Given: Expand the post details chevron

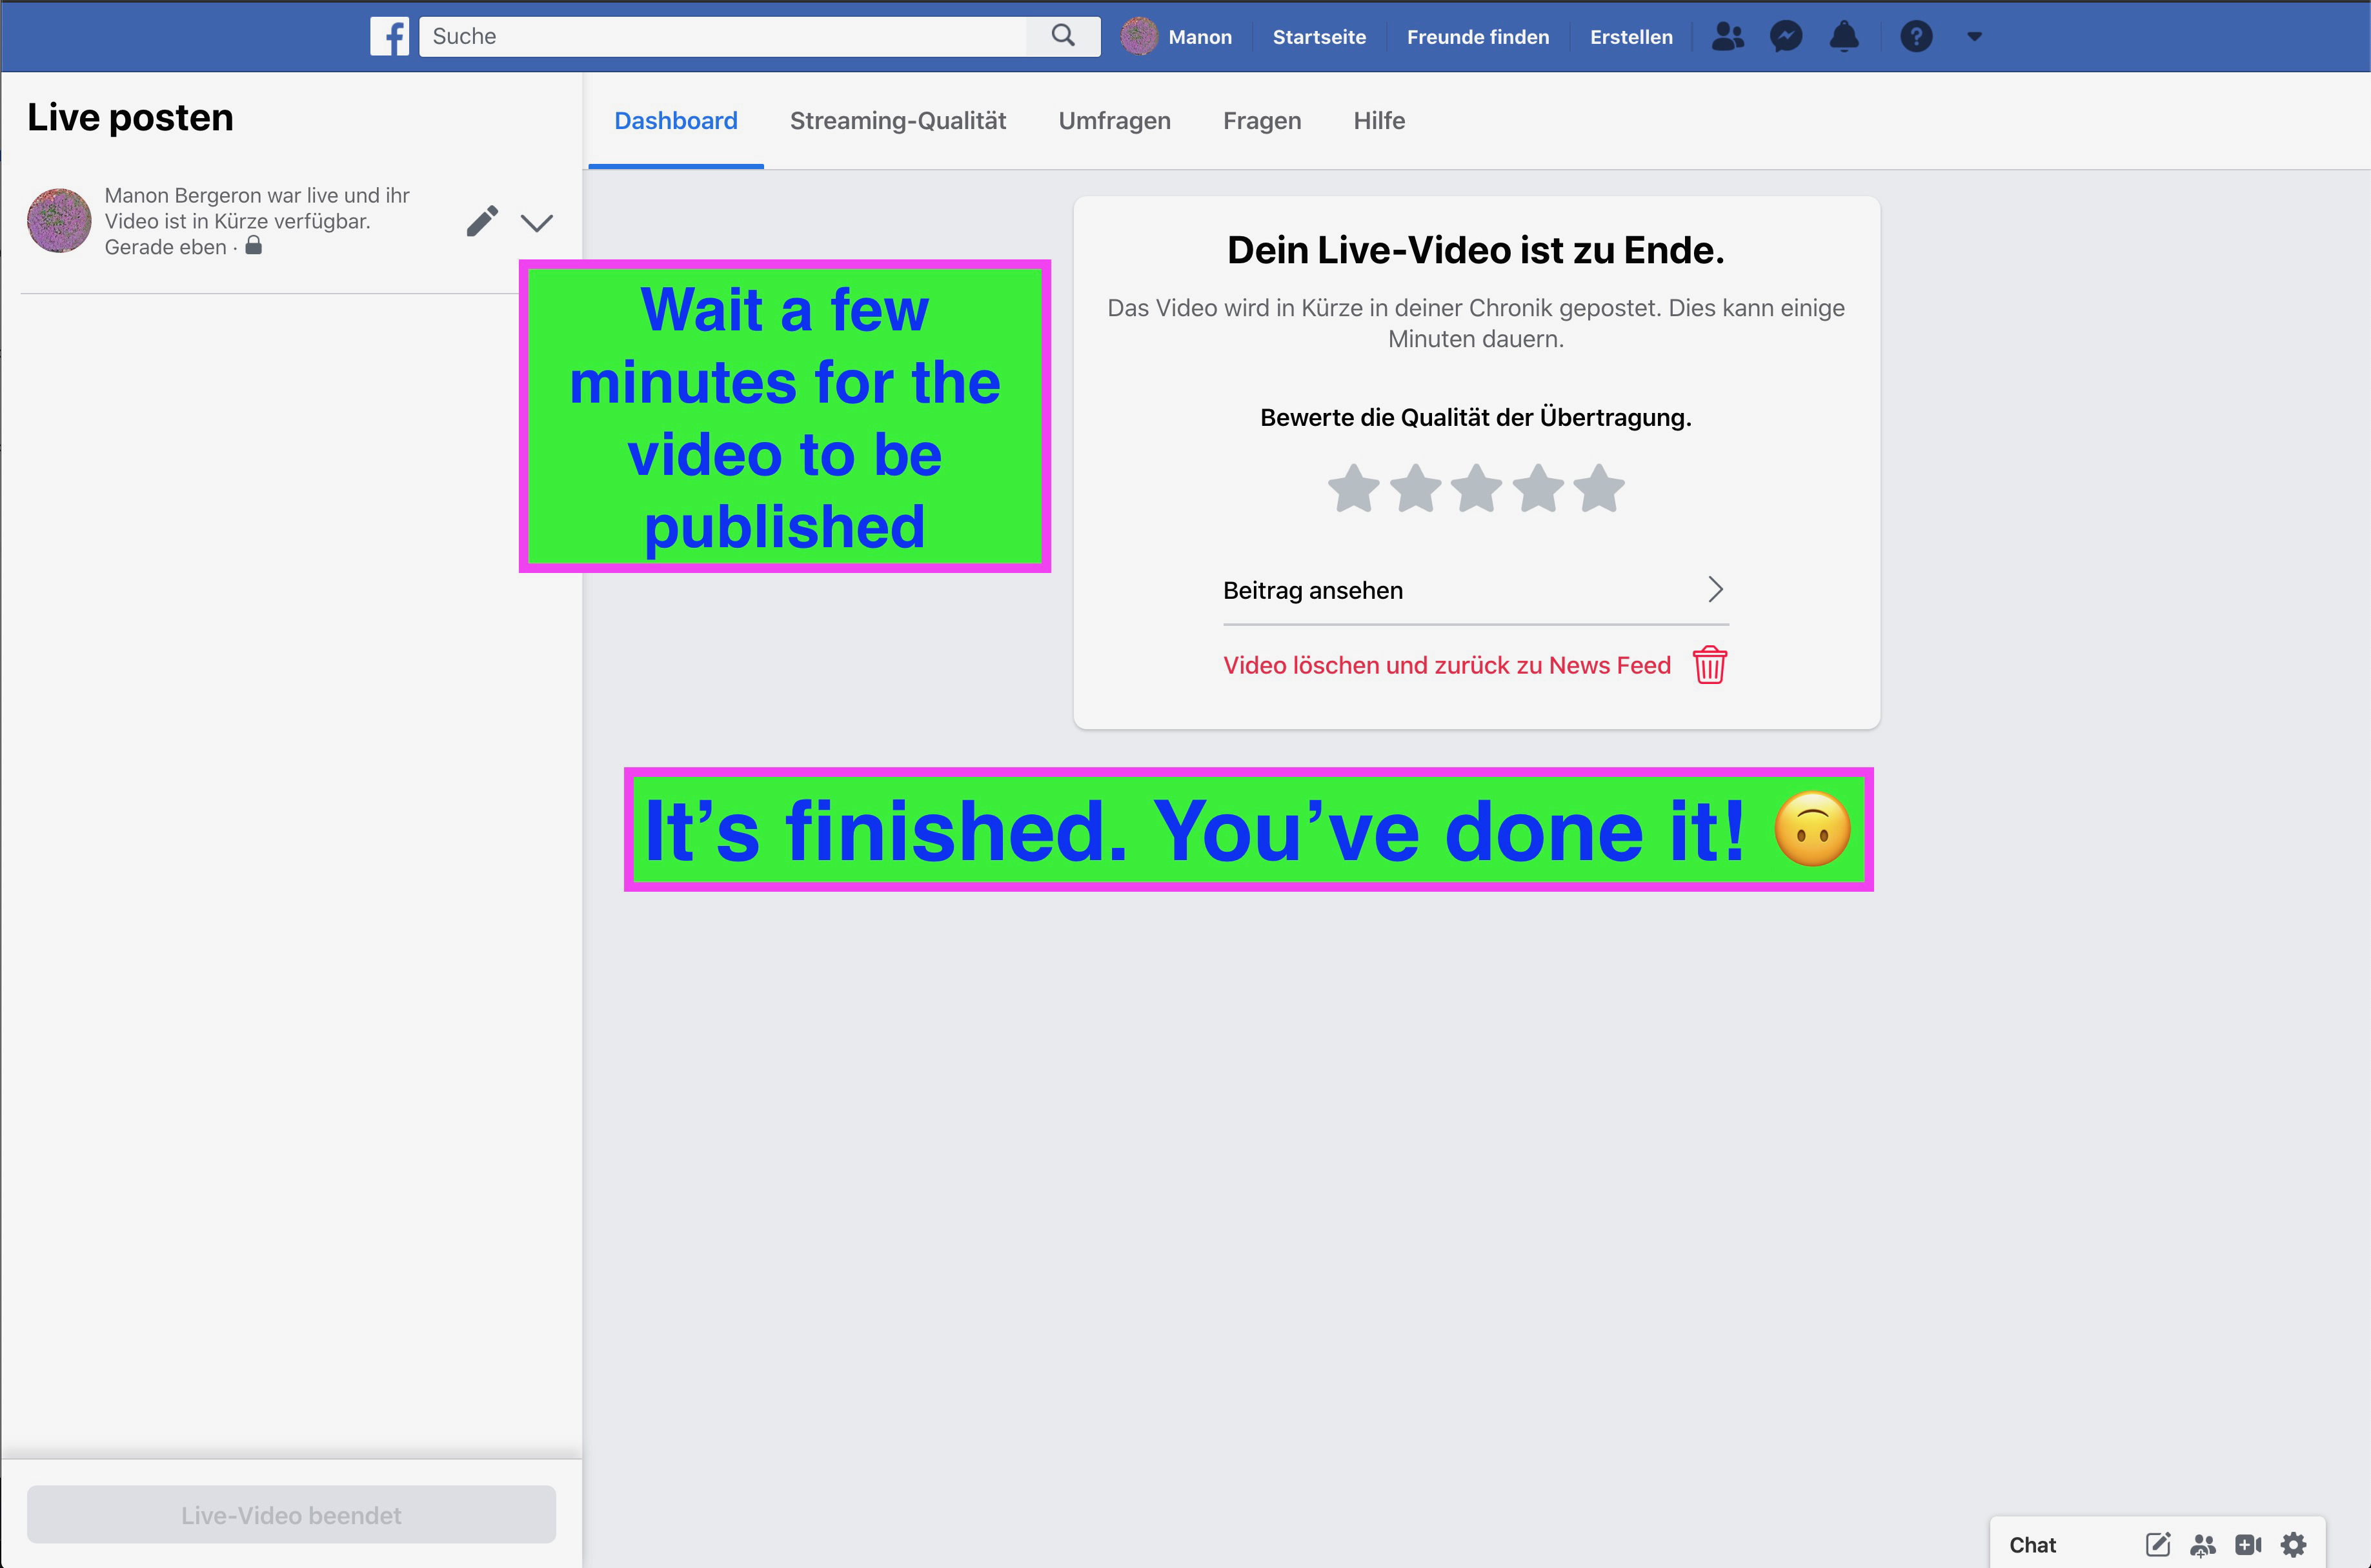Looking at the screenshot, I should pos(537,222).
